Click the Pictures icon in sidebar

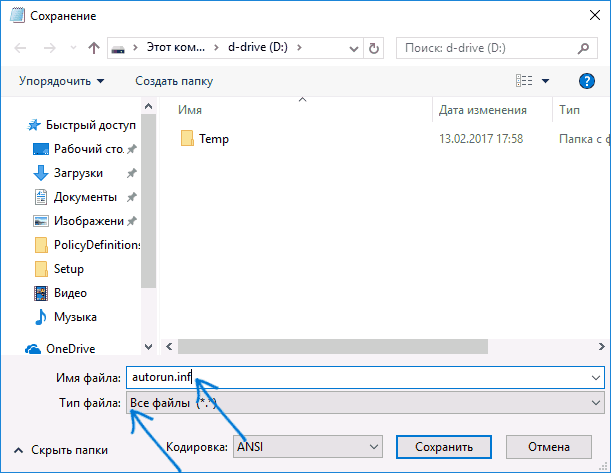[41, 221]
